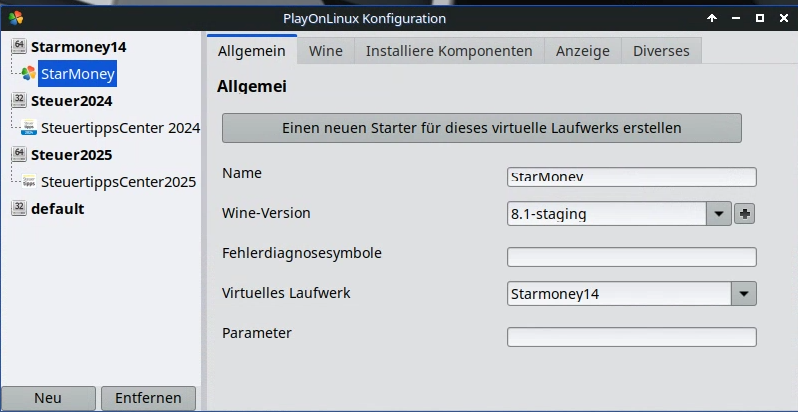Open the Anzeige tab
This screenshot has height=412, width=798.
[583, 50]
